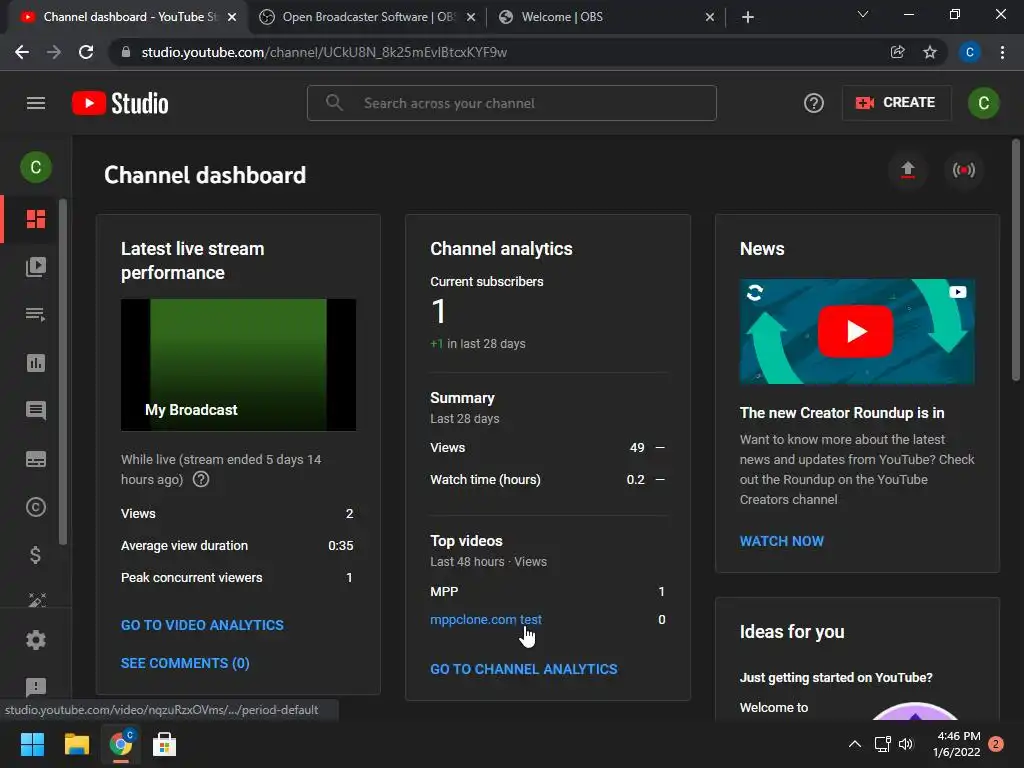Viewport: 1024px width, 768px height.
Task: Close the Channel dashboard tab
Action: click(232, 18)
